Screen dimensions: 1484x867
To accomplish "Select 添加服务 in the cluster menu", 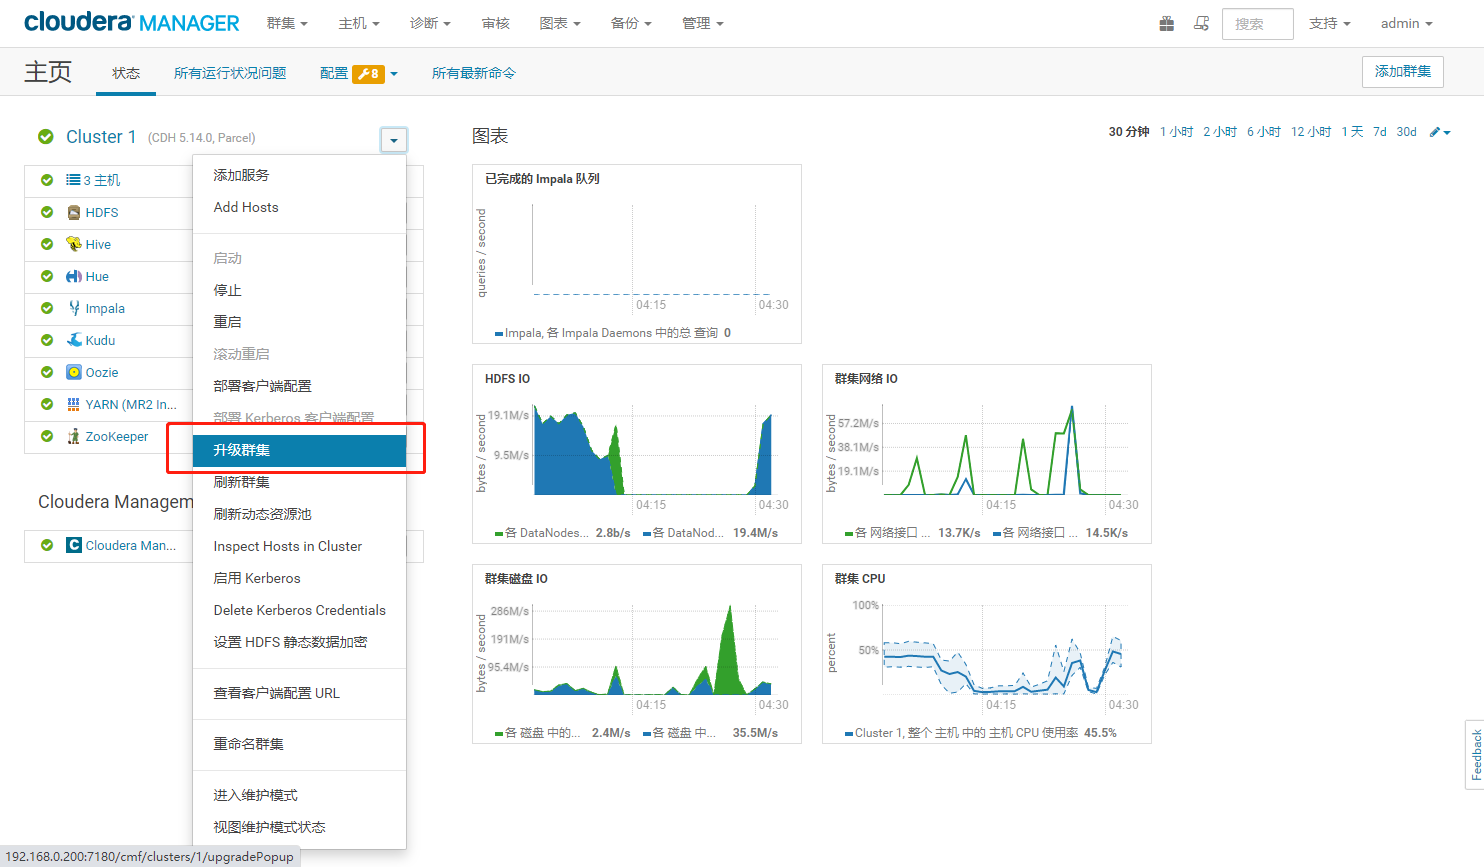I will [x=299, y=175].
